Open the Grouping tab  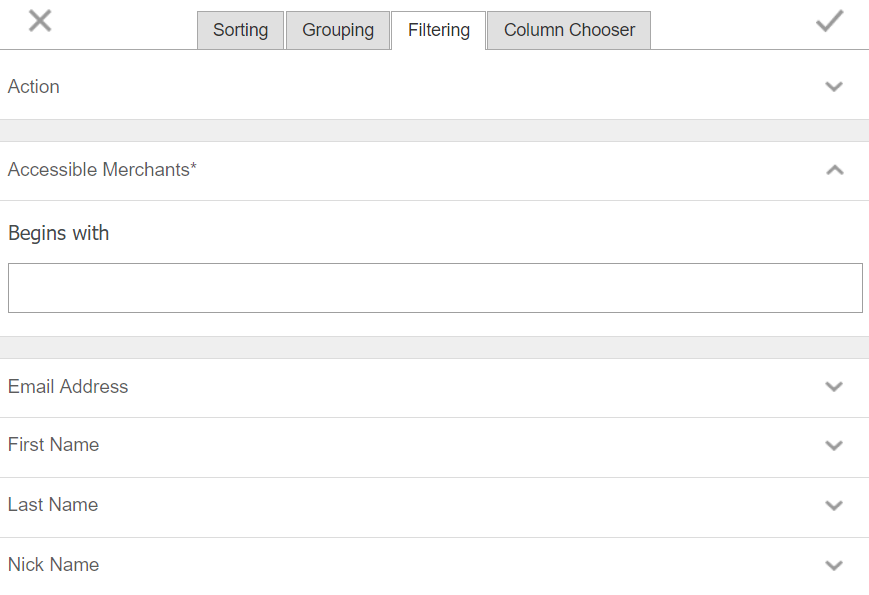[x=338, y=30]
